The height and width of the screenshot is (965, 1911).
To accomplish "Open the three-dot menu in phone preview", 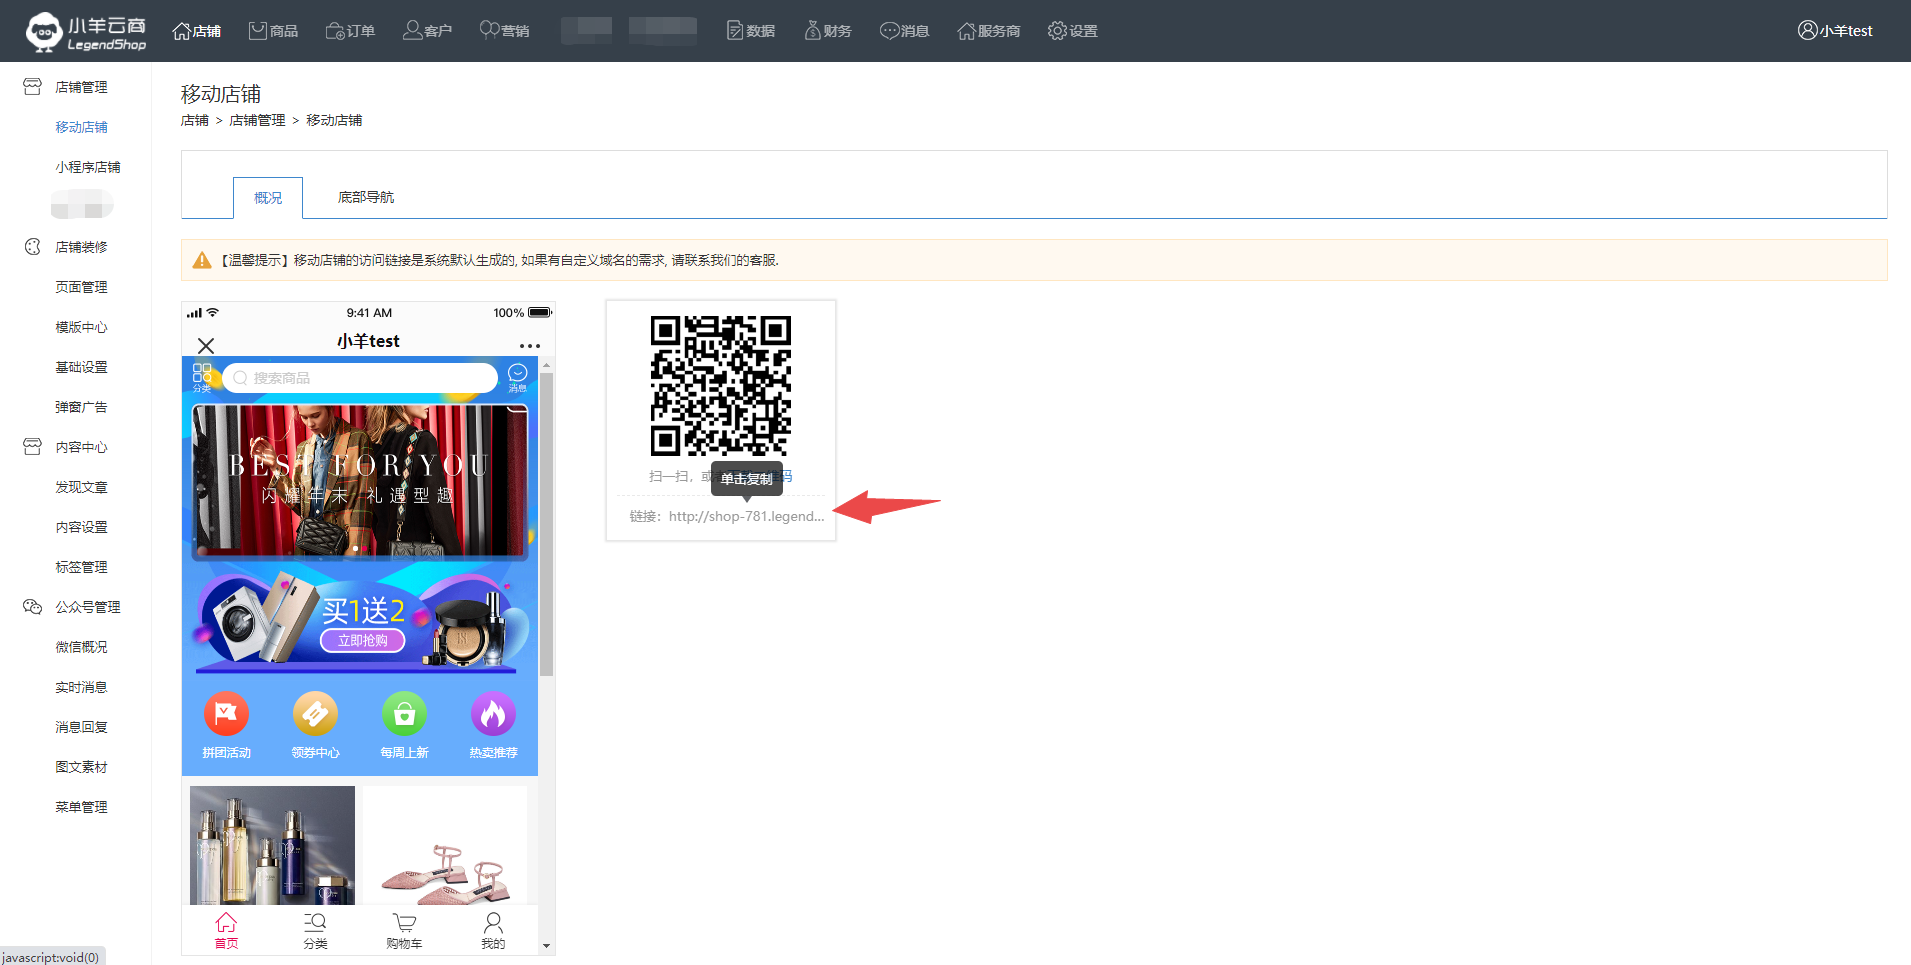I will click(529, 346).
